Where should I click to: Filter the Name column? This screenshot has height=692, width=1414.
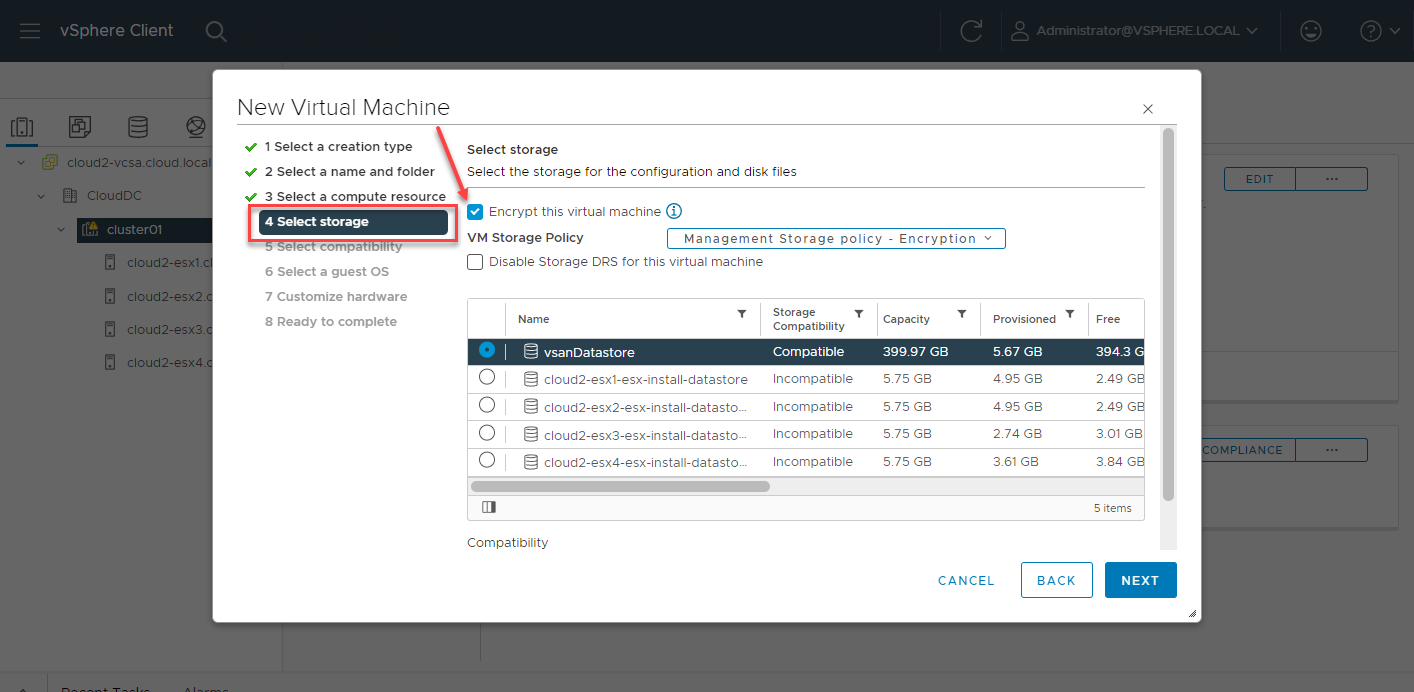pyautogui.click(x=742, y=314)
